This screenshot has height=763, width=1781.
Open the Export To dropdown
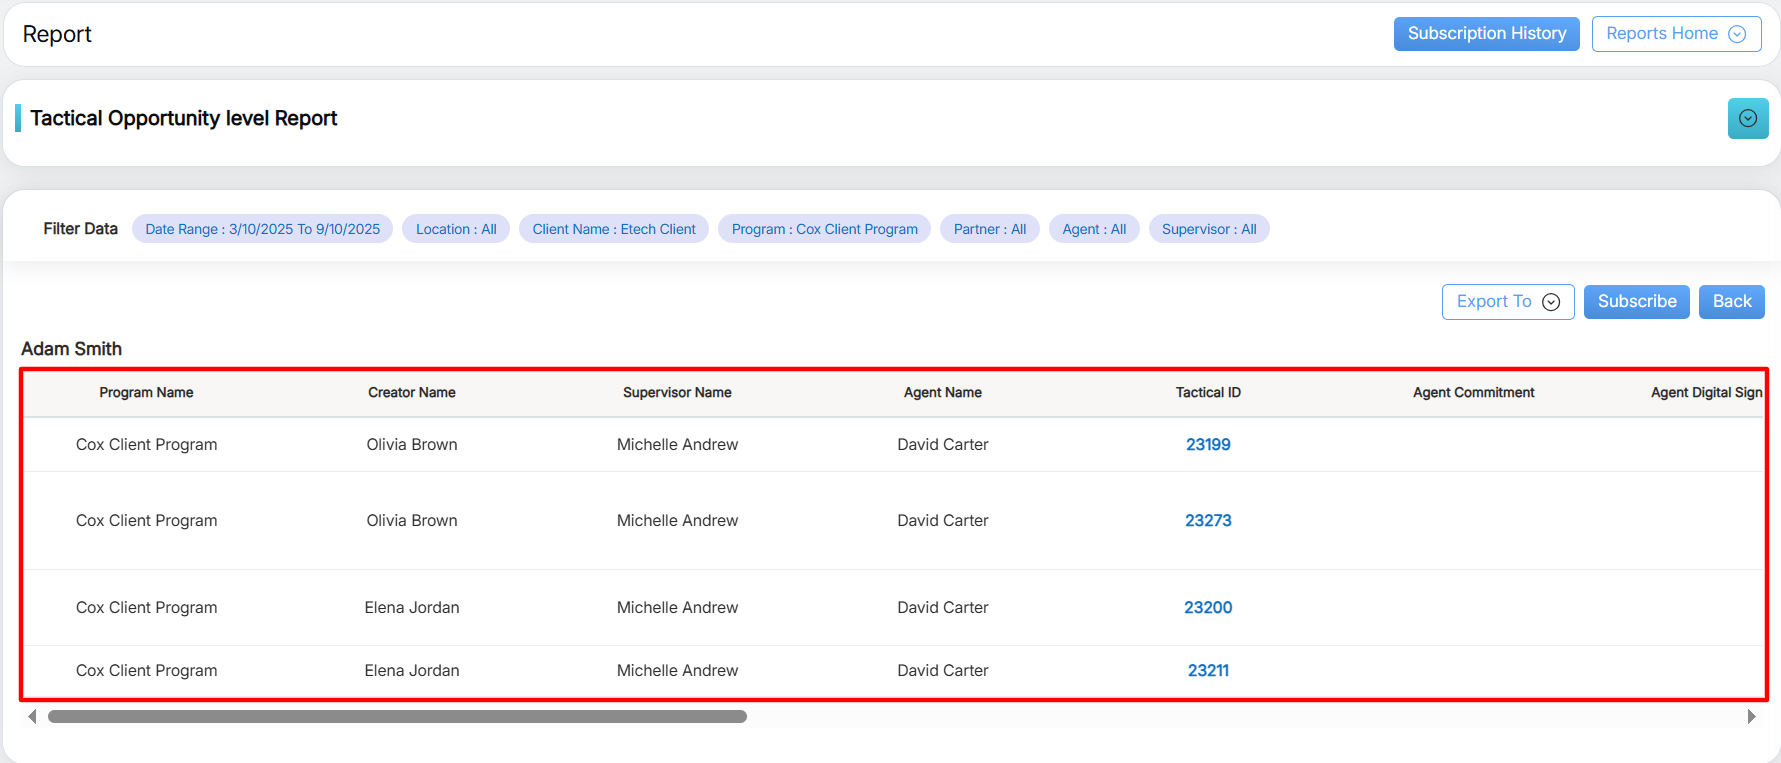coord(1507,302)
